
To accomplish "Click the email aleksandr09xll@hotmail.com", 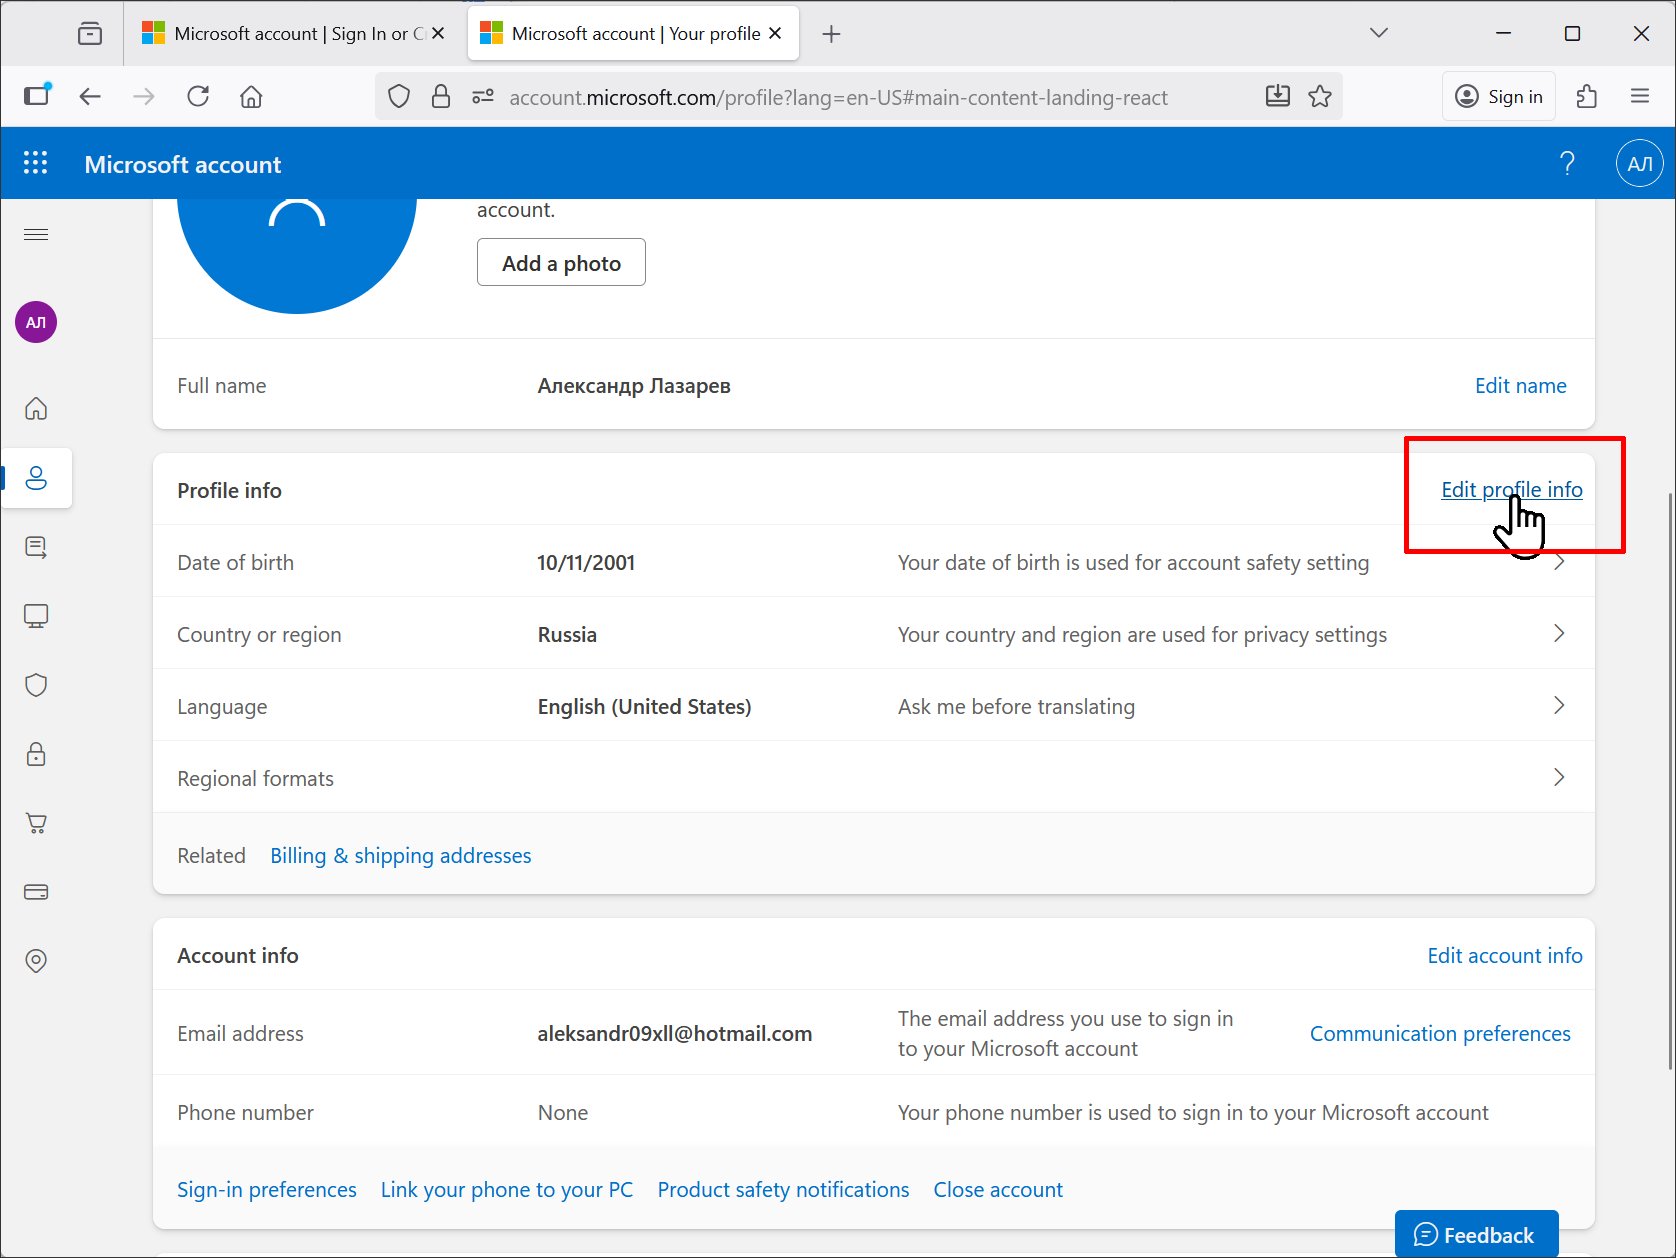I will click(674, 1034).
